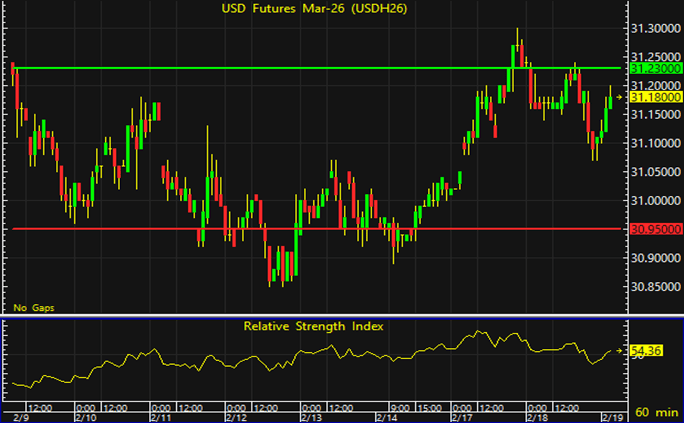Click the yellow arrow beside the 31.18000 price

pyautogui.click(x=621, y=97)
